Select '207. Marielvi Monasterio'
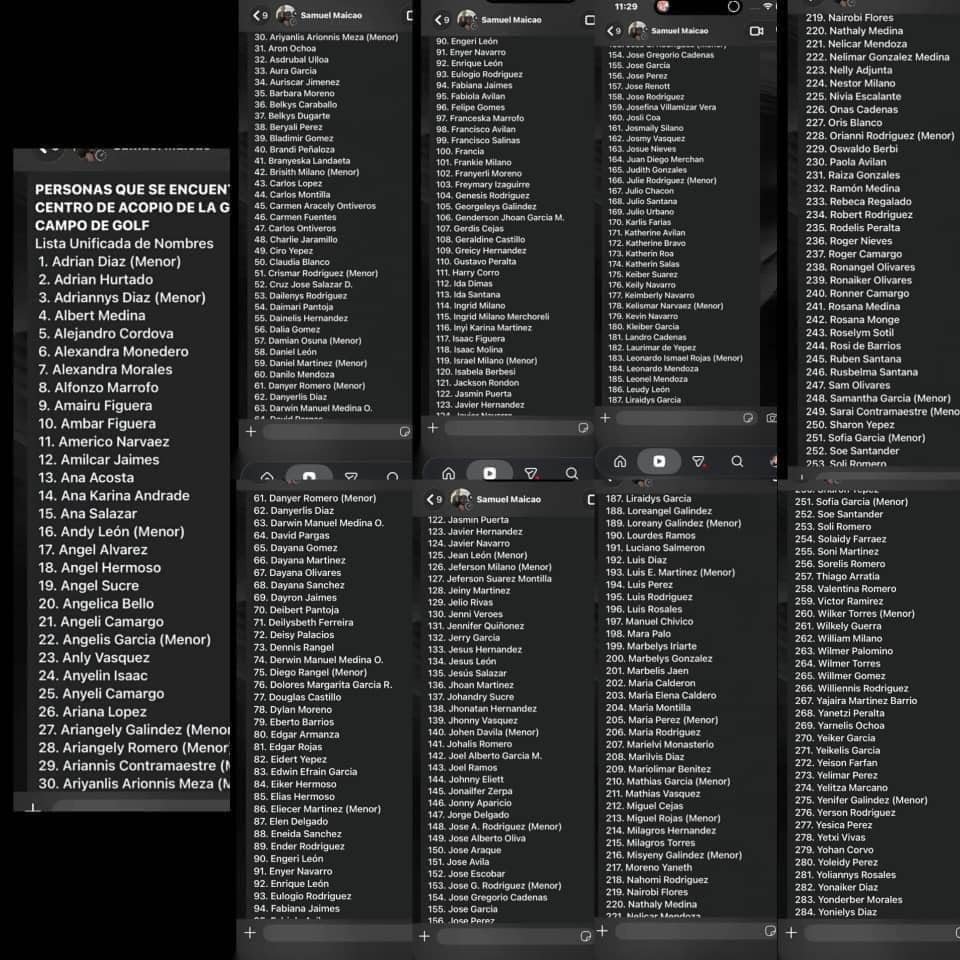960x960 pixels. pyautogui.click(x=660, y=744)
